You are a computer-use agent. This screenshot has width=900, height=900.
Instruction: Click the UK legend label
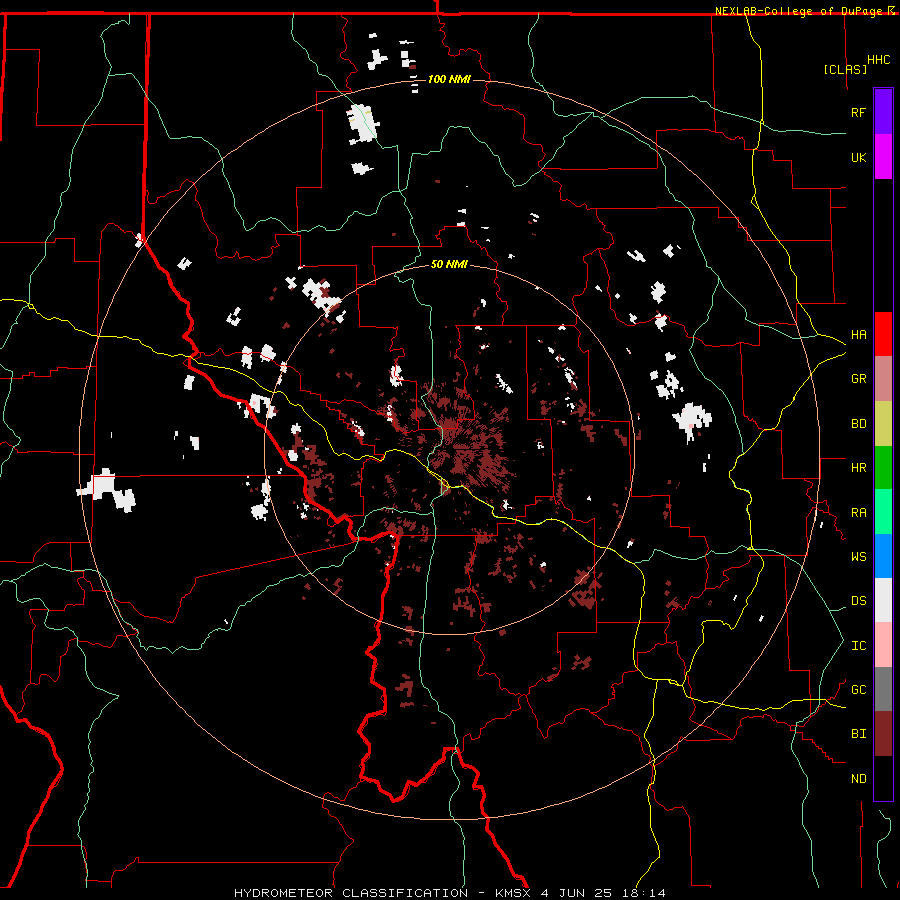pos(858,157)
